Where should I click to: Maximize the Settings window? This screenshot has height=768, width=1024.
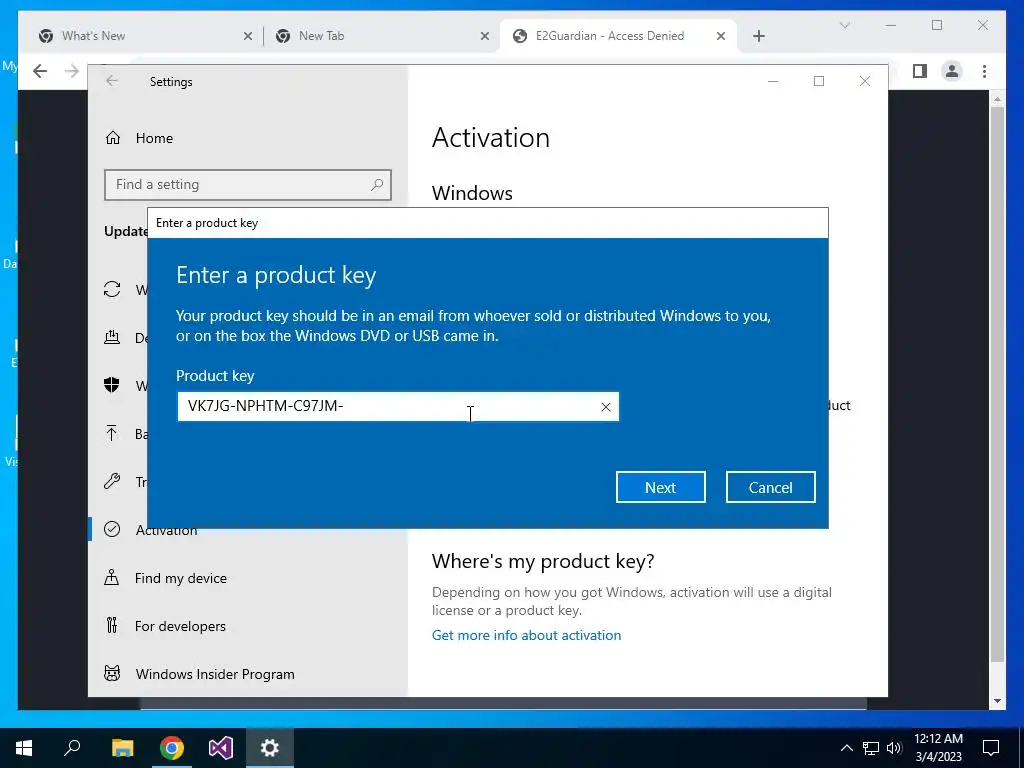coord(819,81)
